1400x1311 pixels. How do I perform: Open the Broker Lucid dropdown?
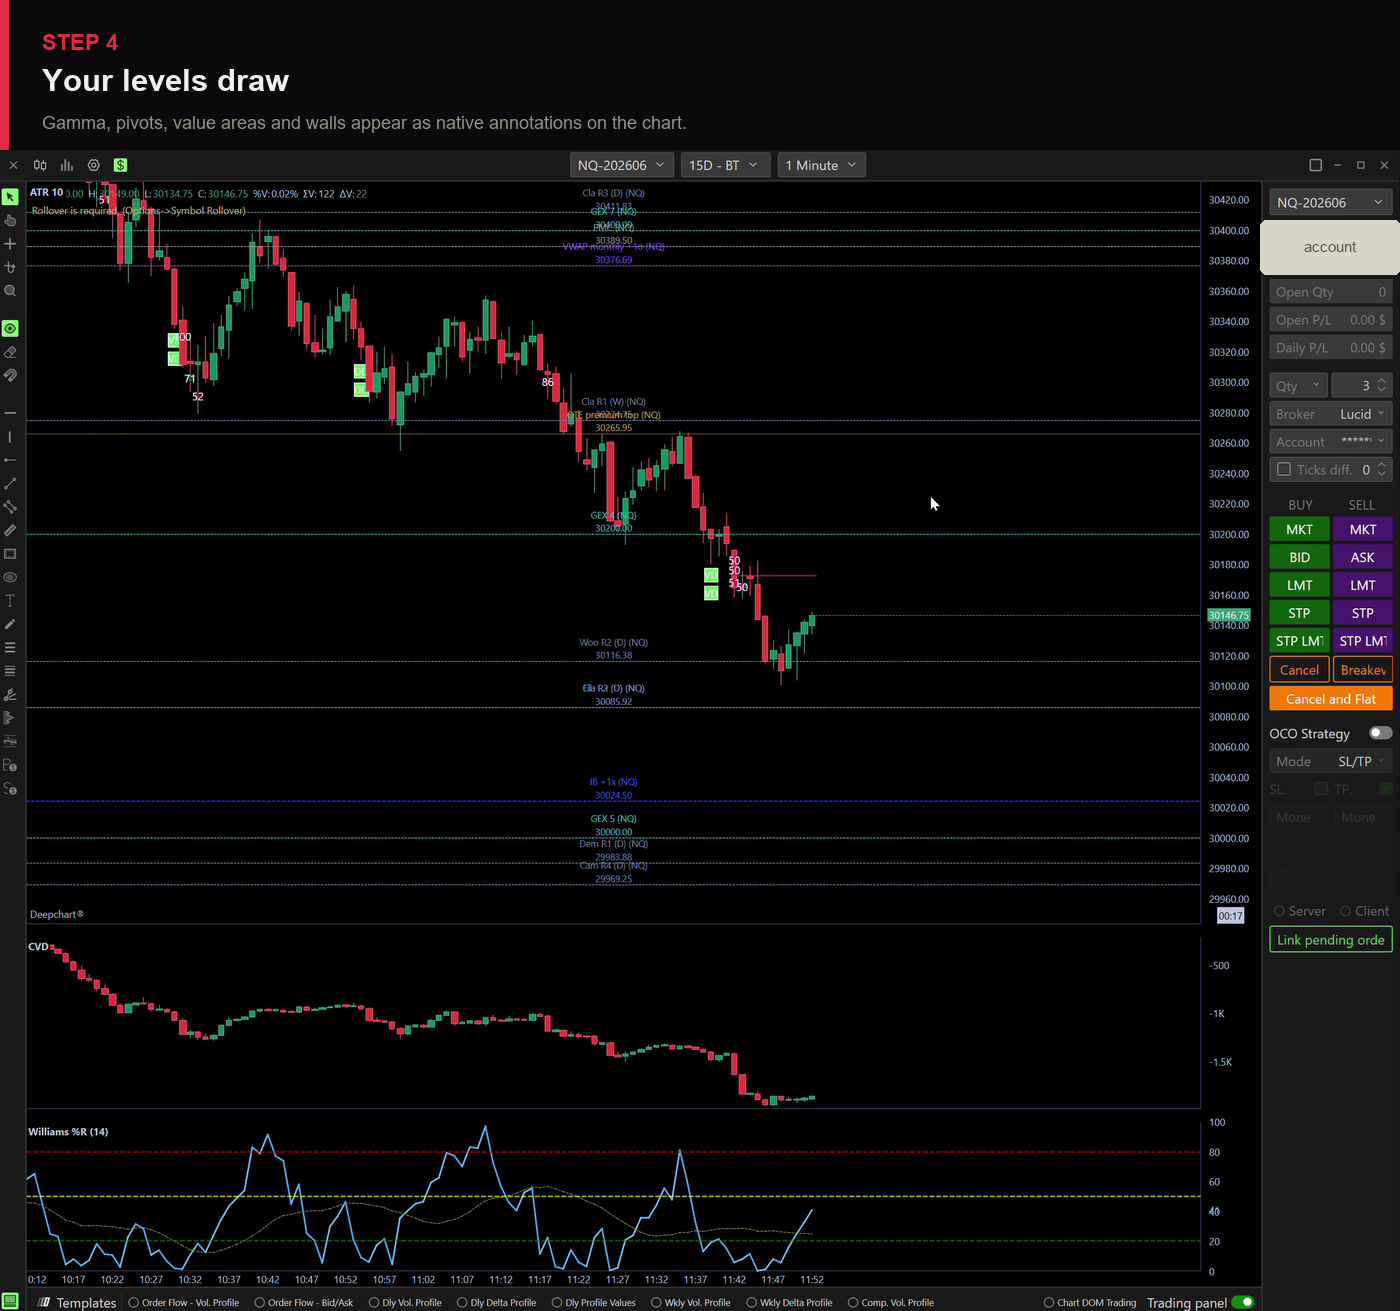(x=1330, y=414)
